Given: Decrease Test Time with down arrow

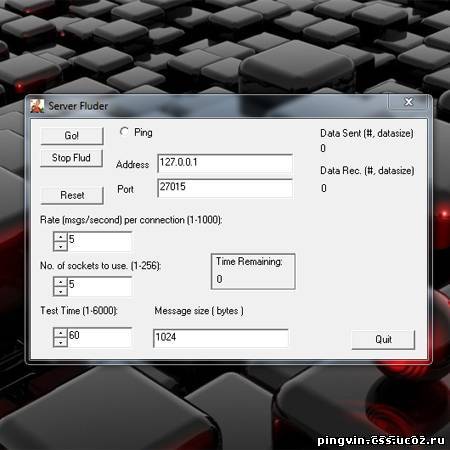Looking at the screenshot, I should (60, 342).
